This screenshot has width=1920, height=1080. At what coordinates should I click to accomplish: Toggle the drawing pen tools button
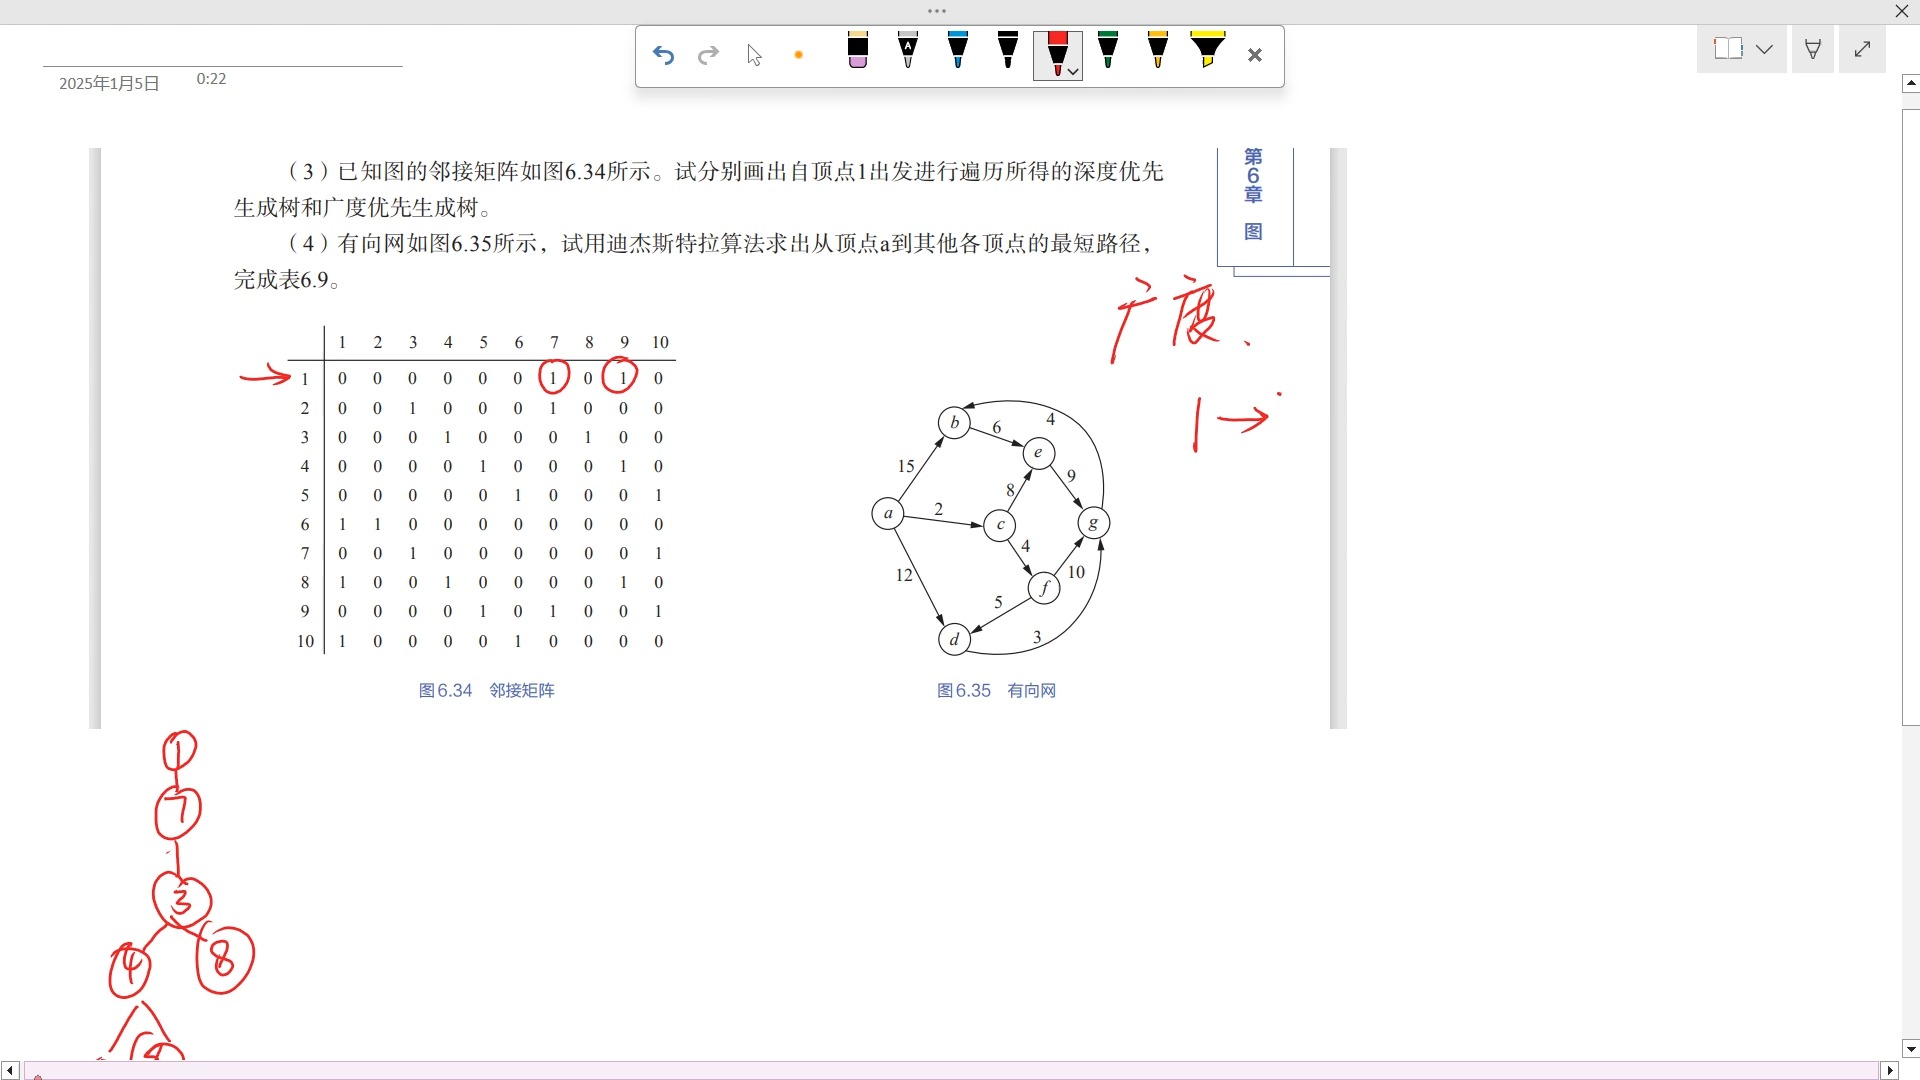pos(1812,49)
